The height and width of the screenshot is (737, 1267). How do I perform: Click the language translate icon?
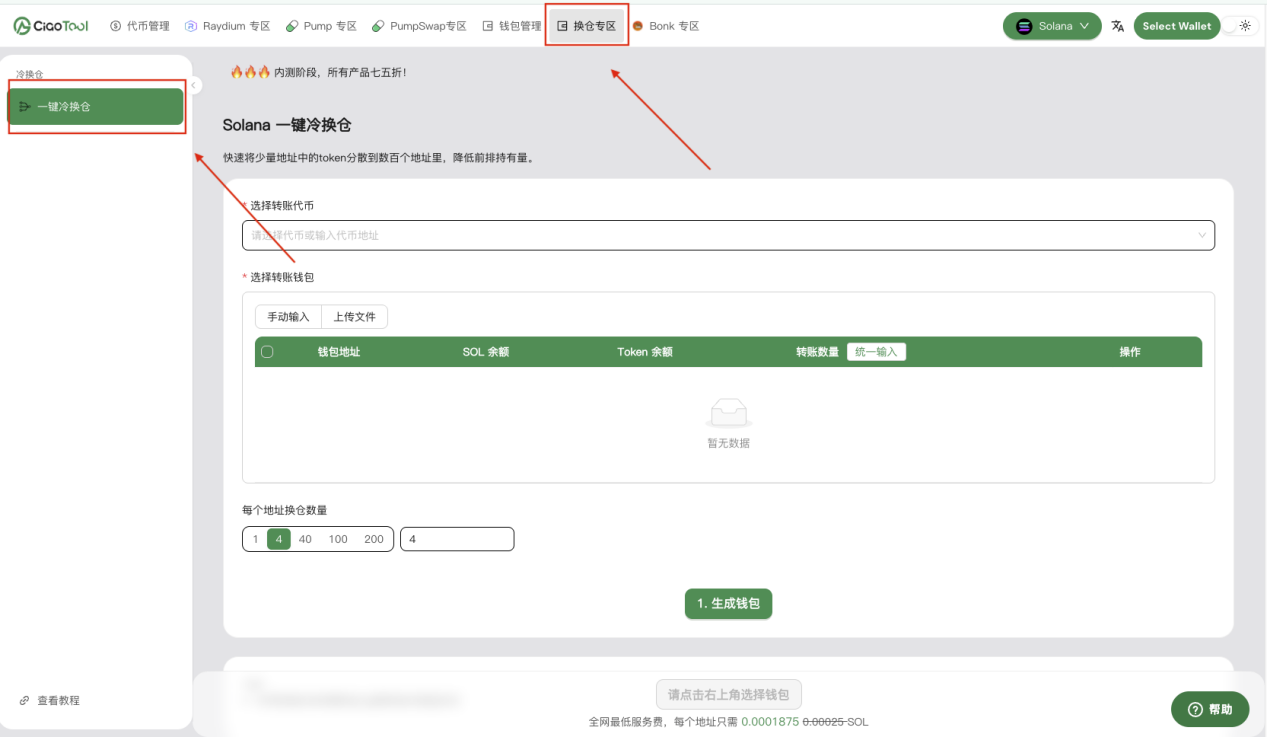tap(1118, 26)
